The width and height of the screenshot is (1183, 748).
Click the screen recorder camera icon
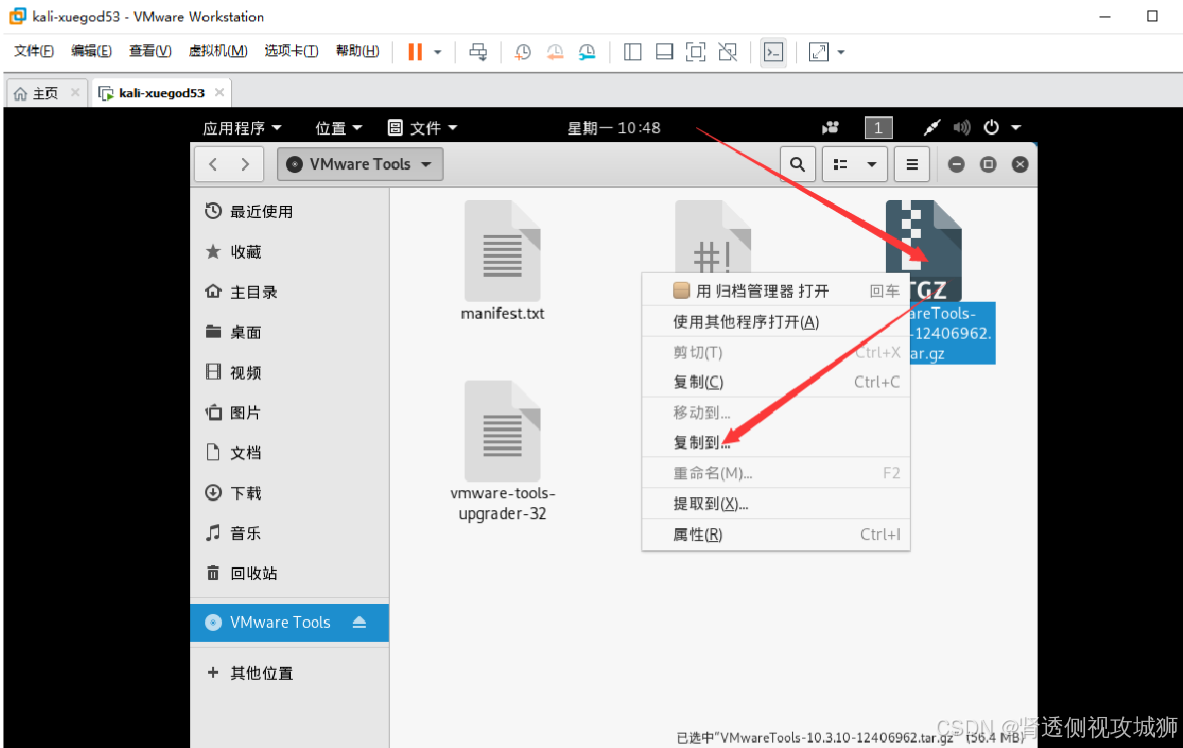tap(831, 128)
